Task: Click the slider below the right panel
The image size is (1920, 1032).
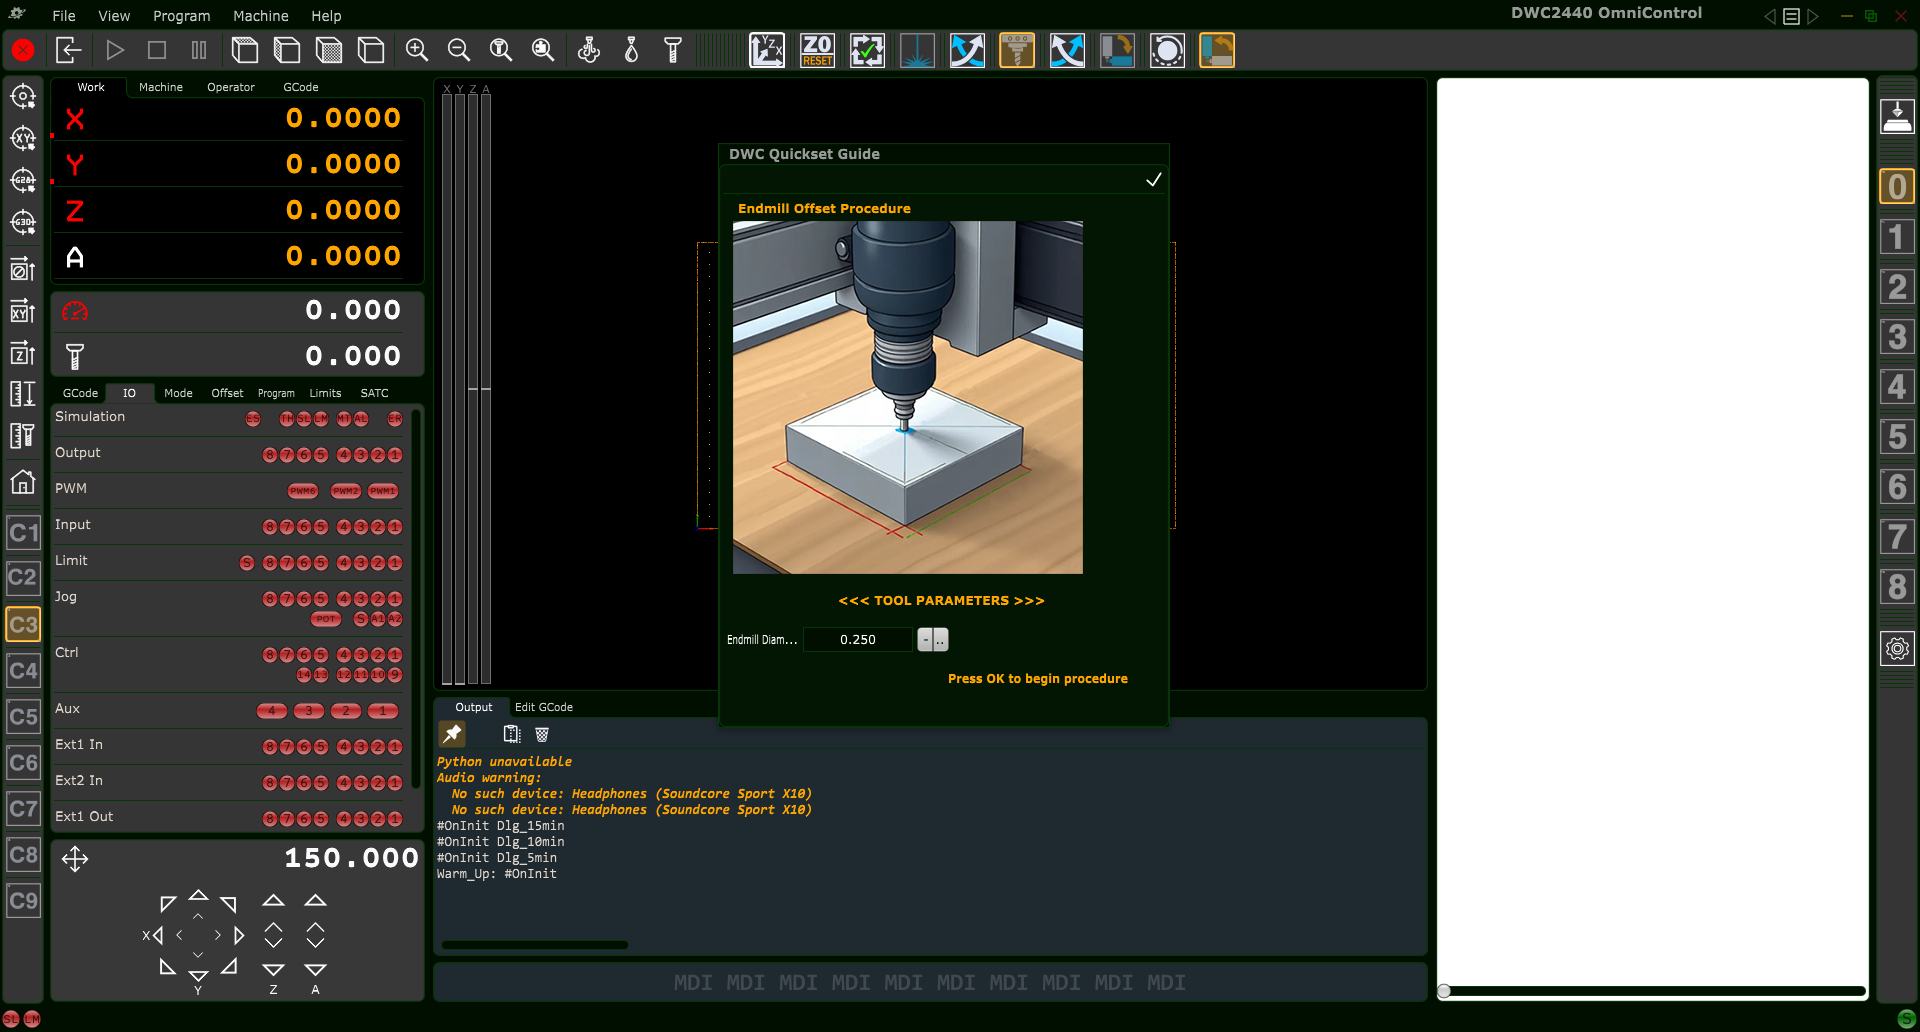Action: [1443, 991]
